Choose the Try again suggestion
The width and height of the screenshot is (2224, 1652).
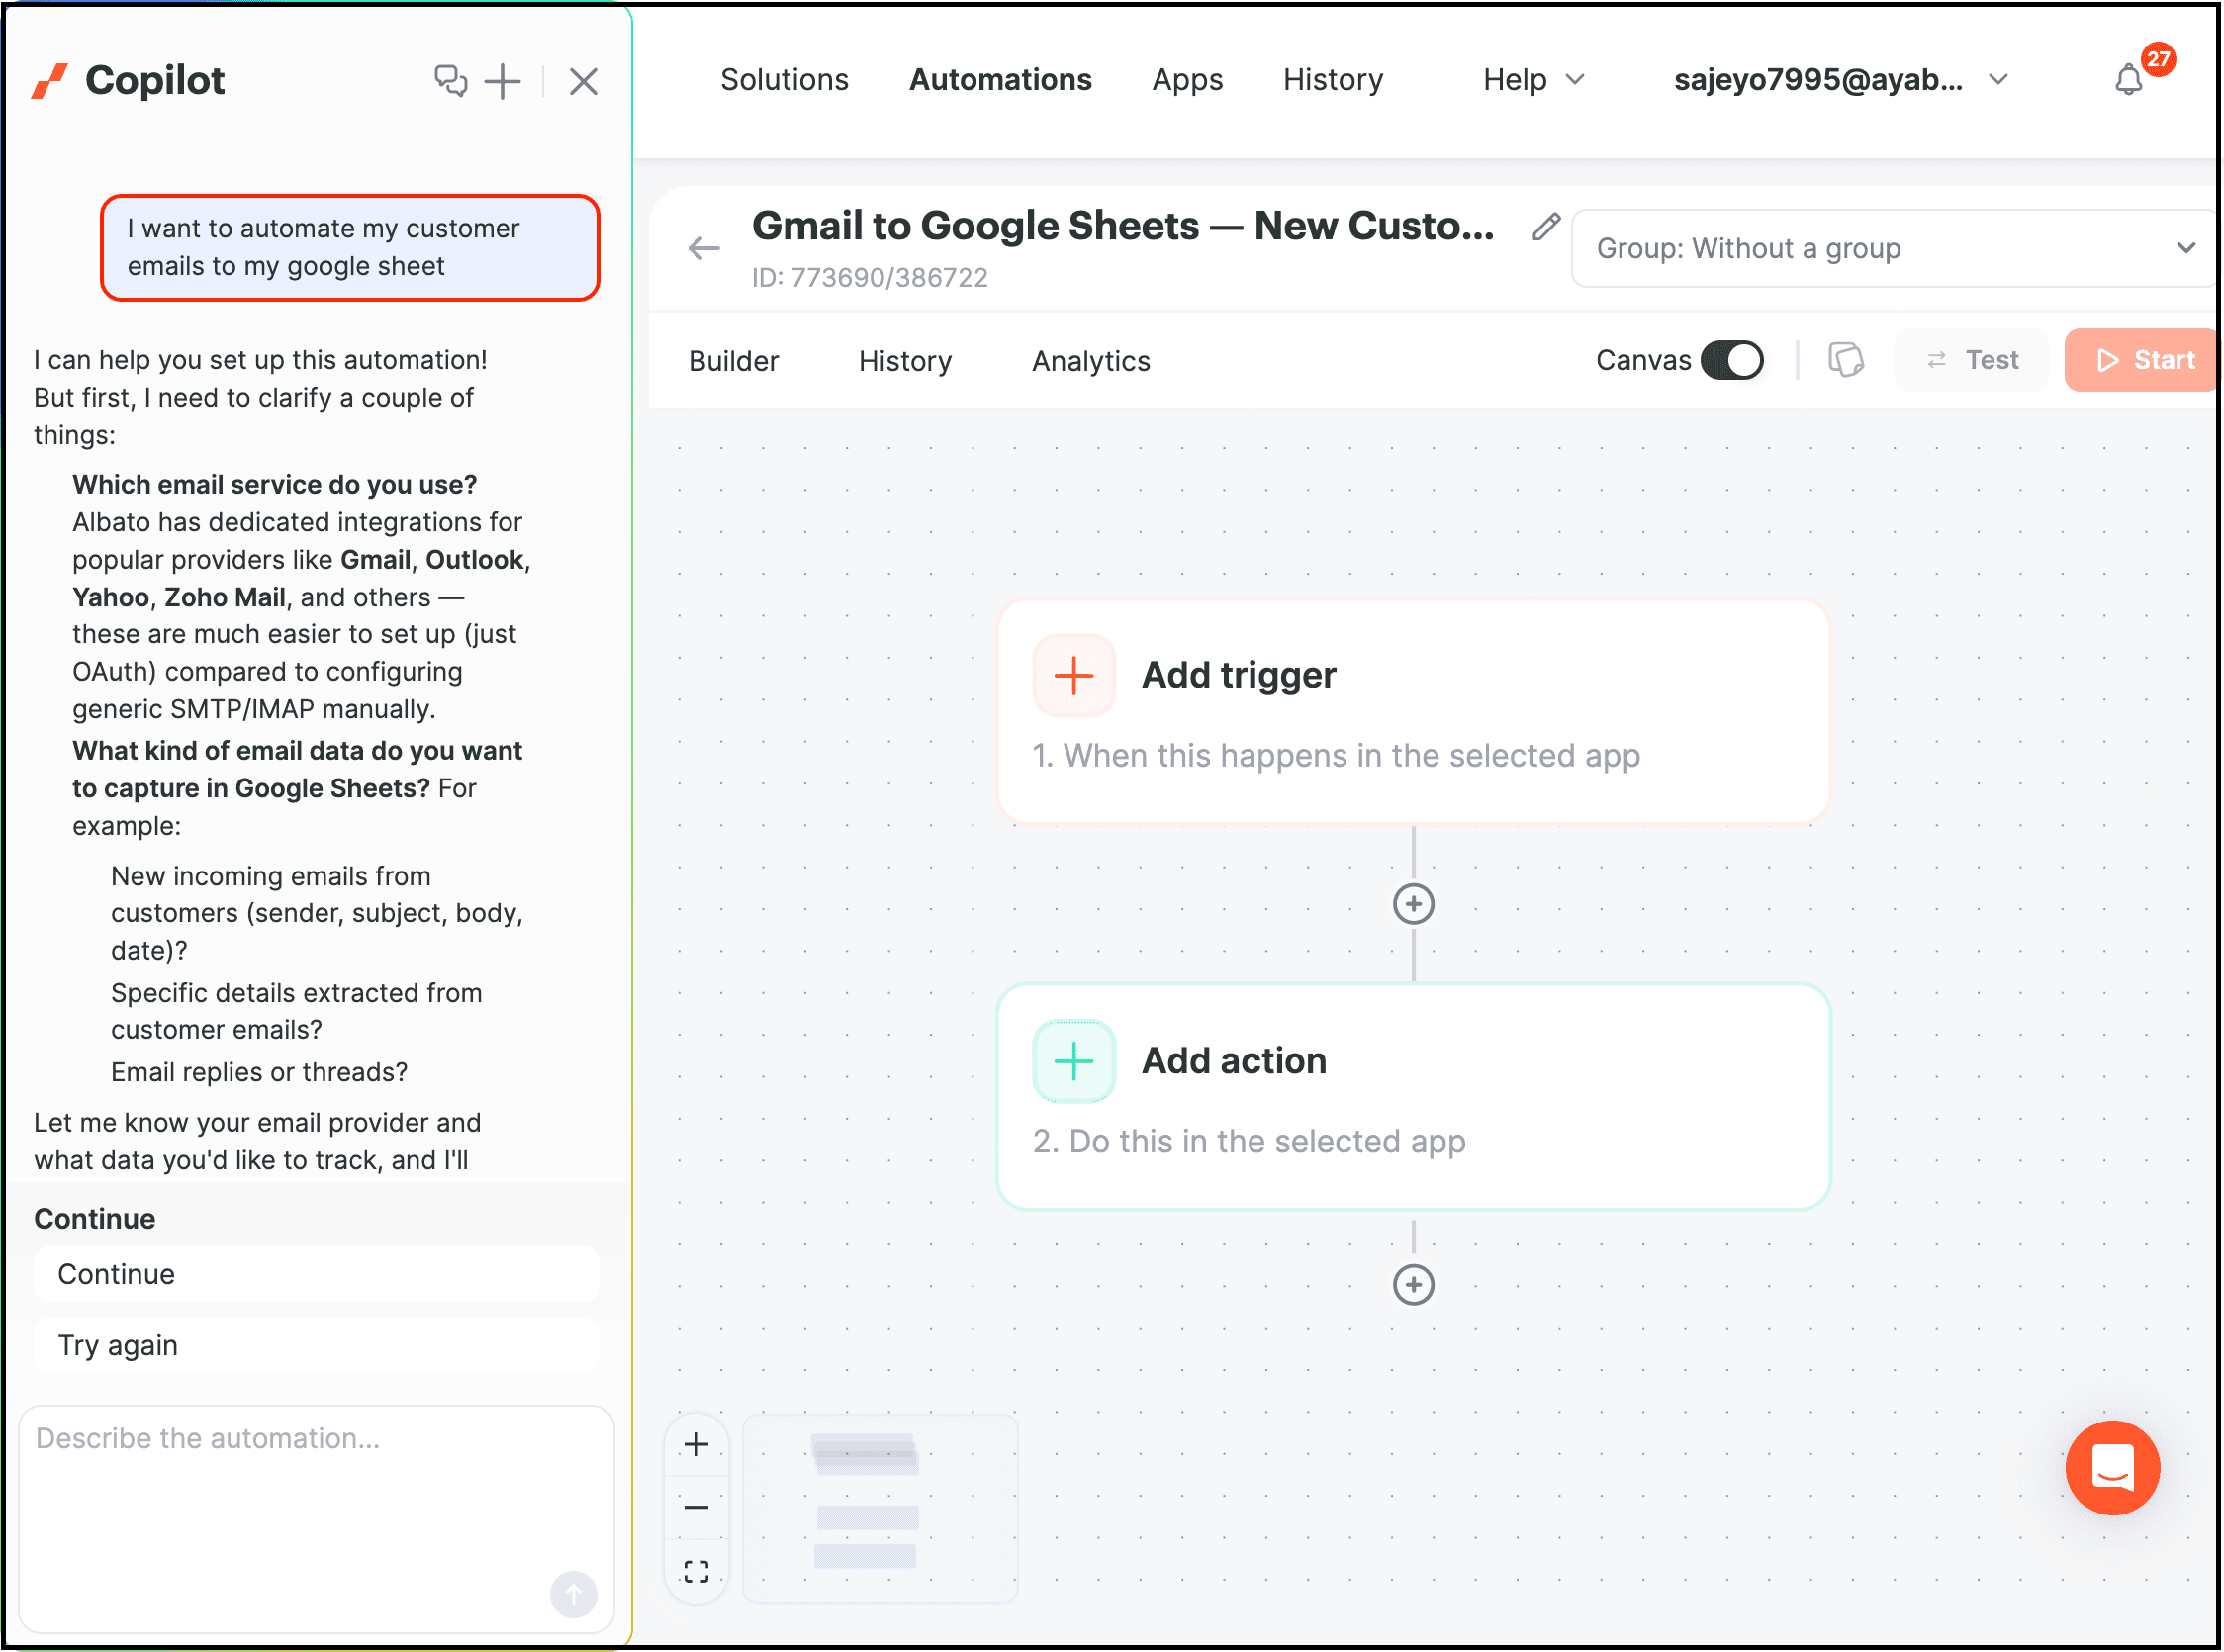click(x=316, y=1345)
